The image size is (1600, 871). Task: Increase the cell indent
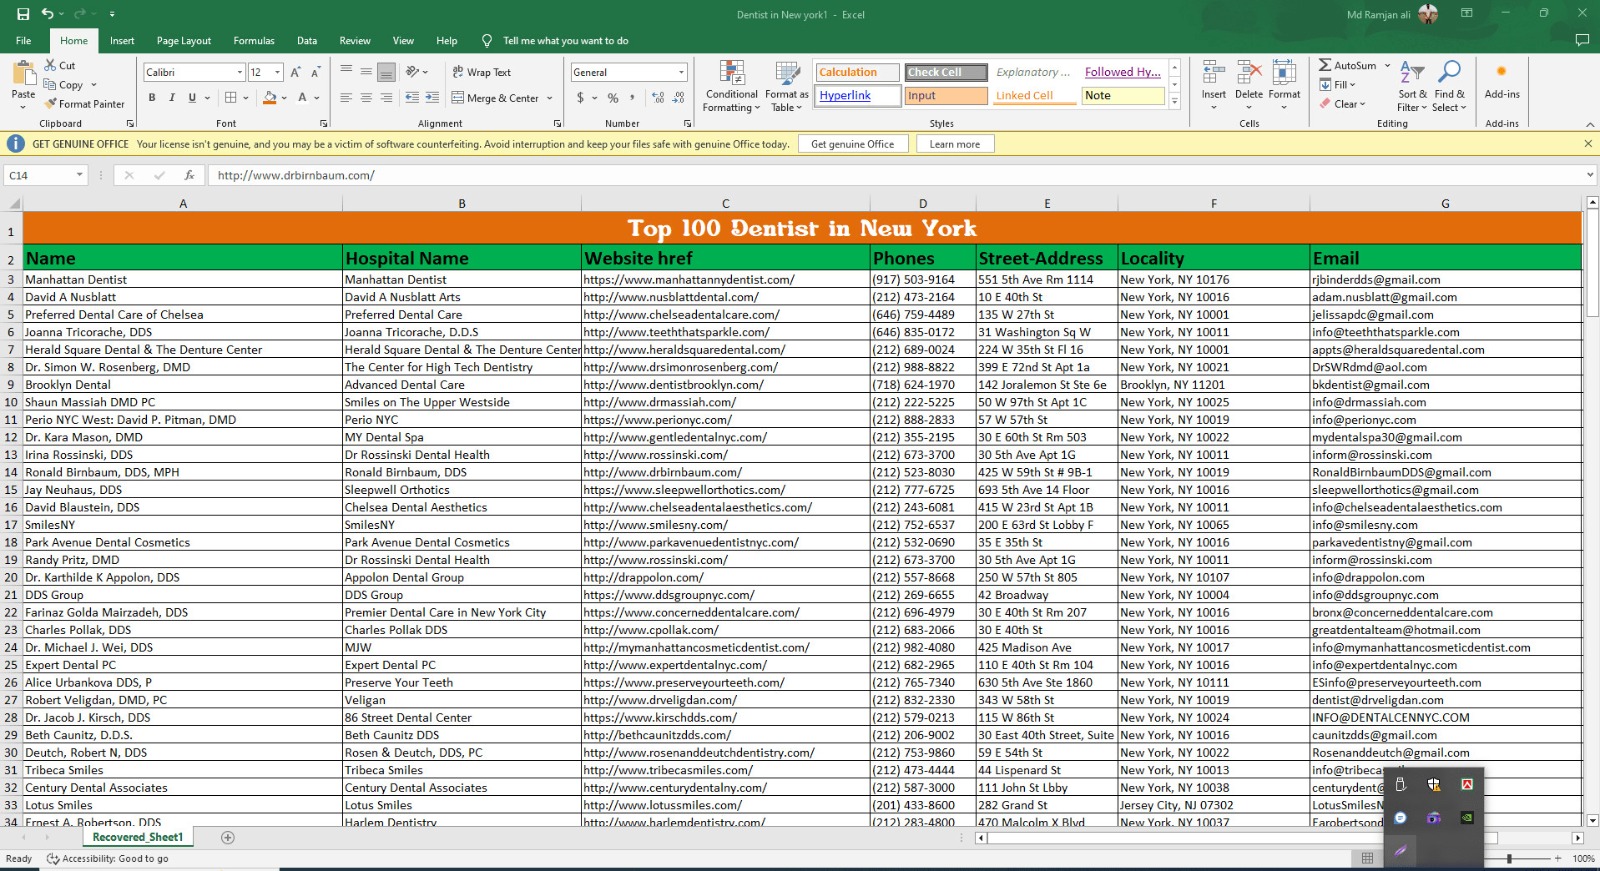tap(432, 98)
